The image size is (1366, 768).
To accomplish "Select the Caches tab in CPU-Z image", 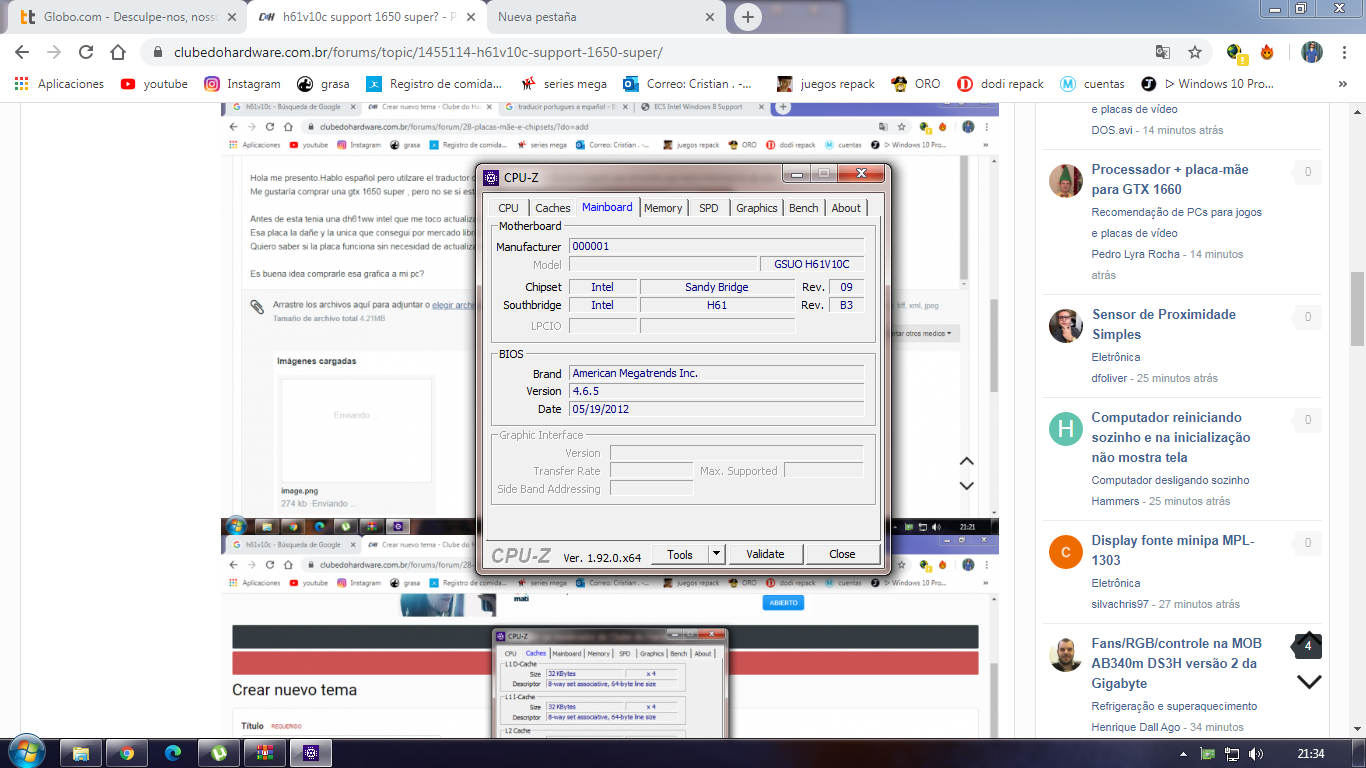I will point(552,208).
